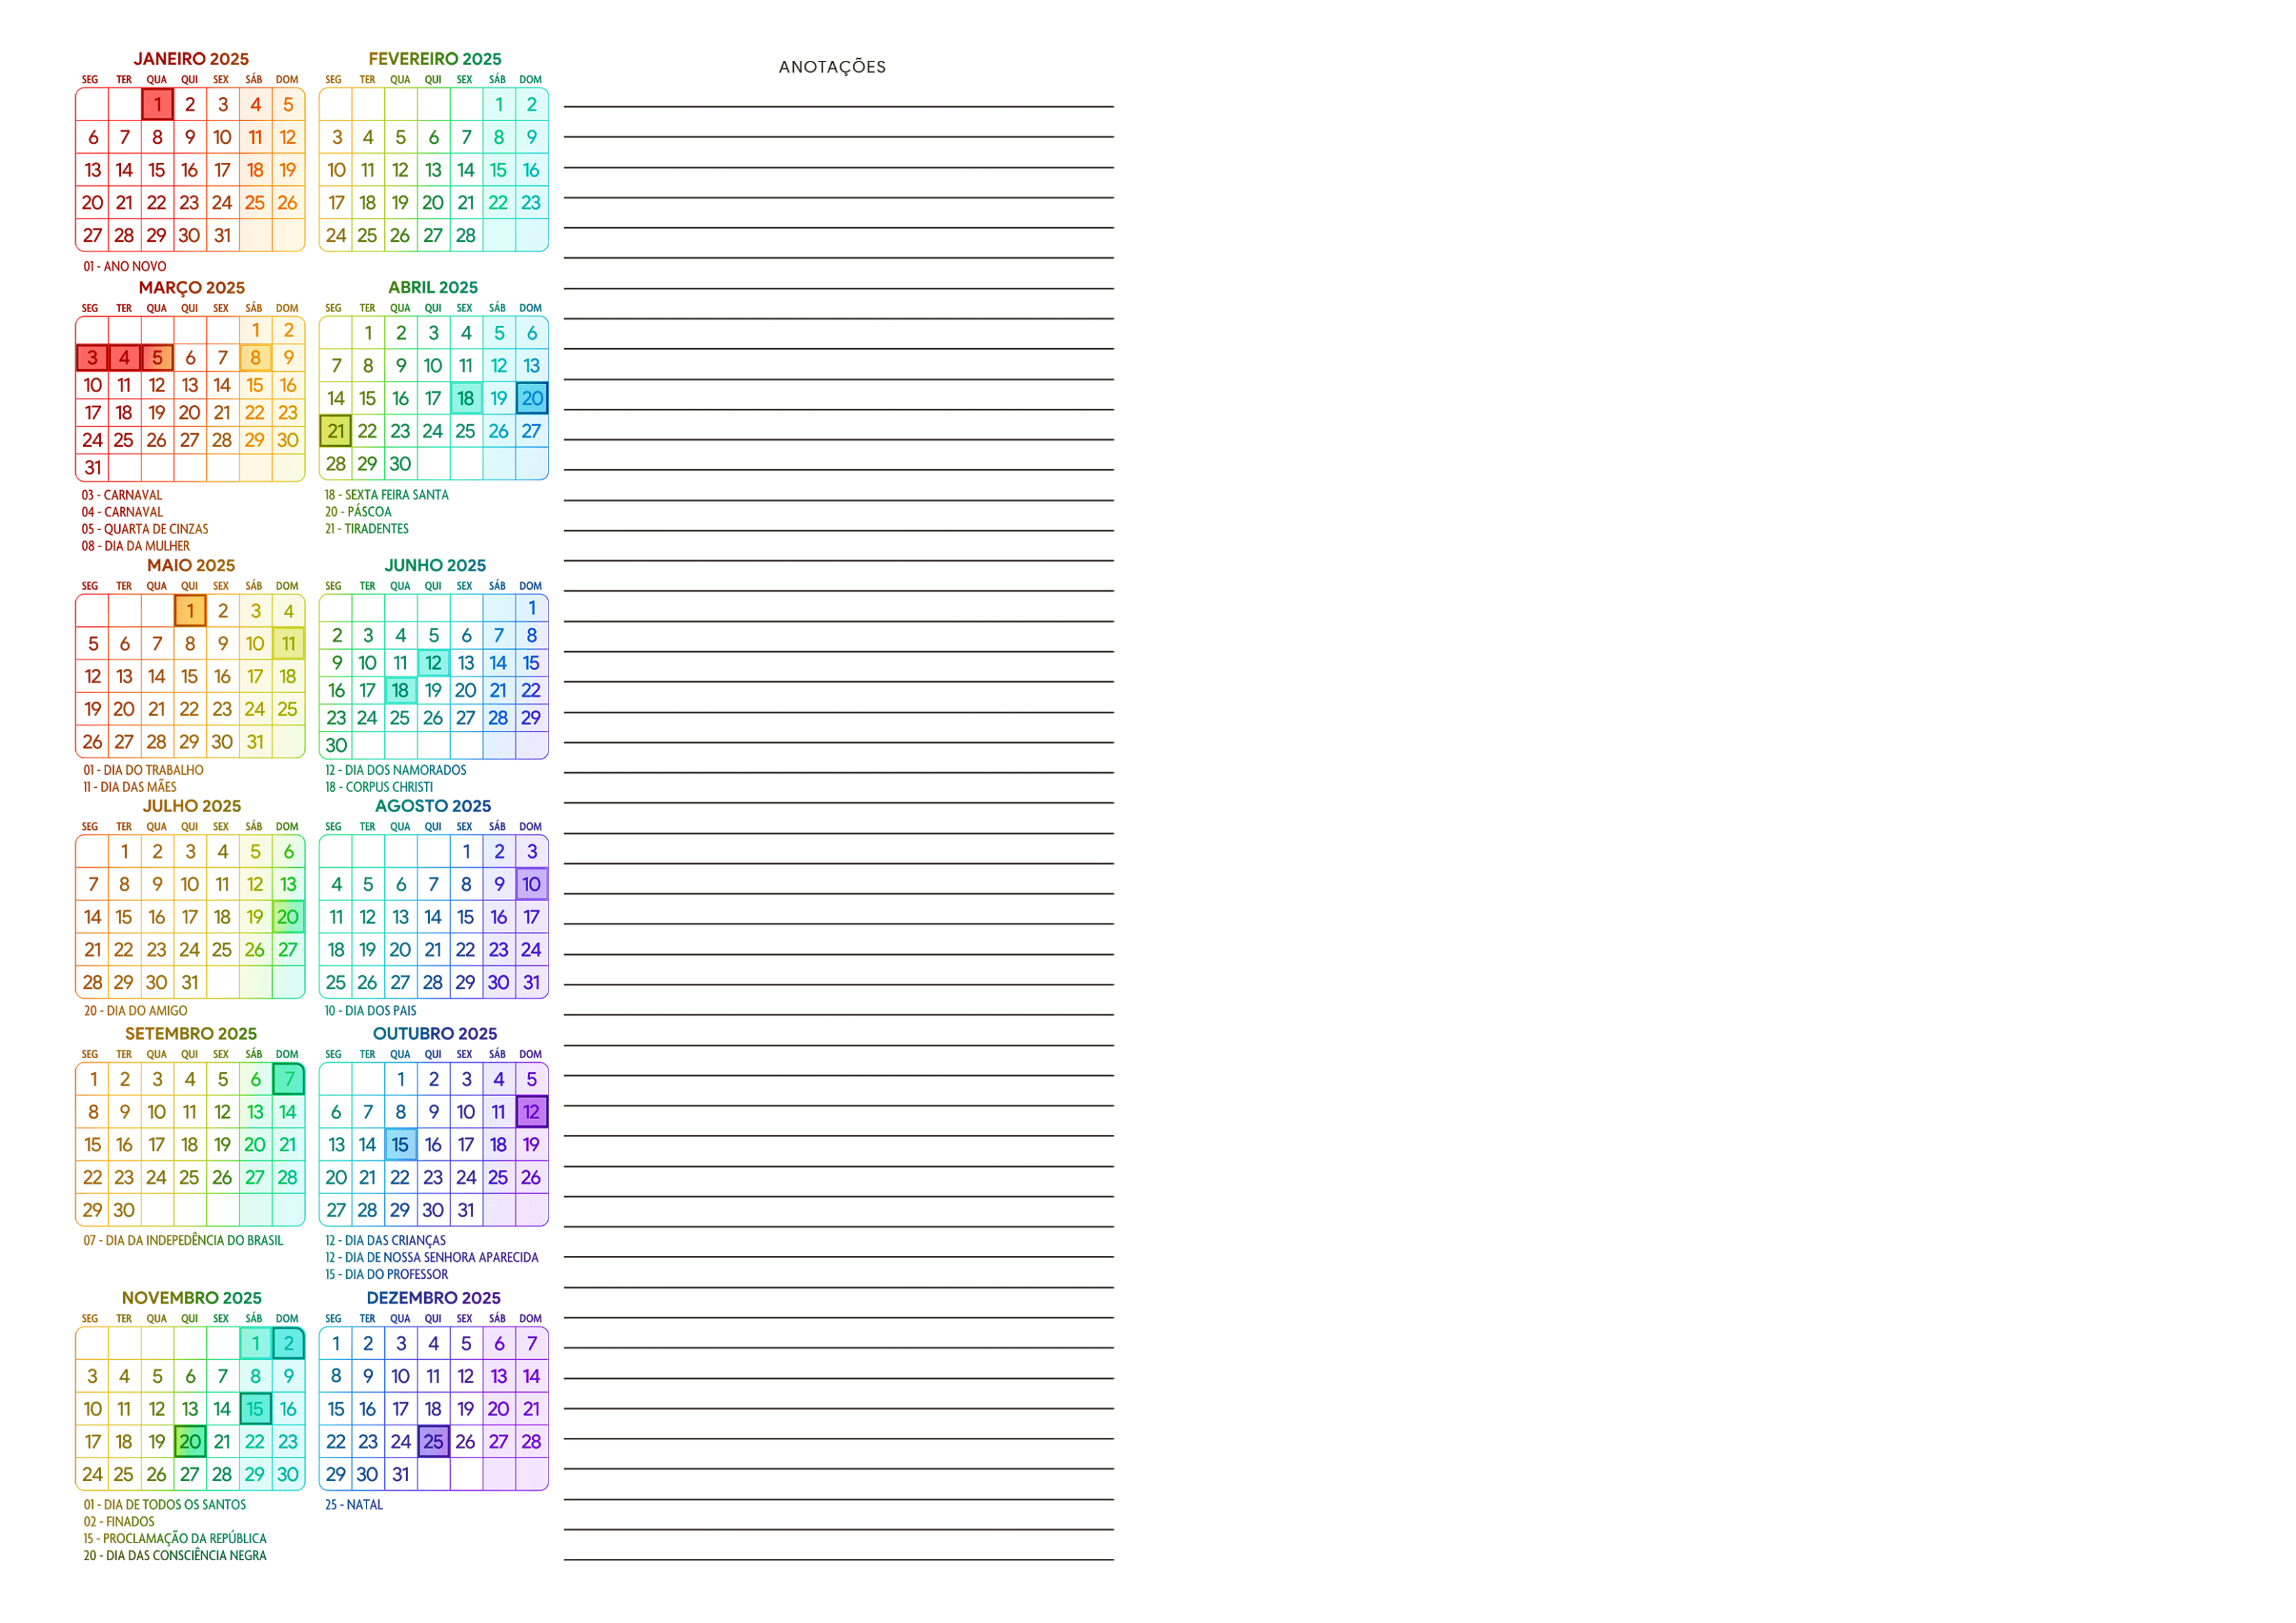Select highlighted day 3 in Março

pyautogui.click(x=92, y=358)
